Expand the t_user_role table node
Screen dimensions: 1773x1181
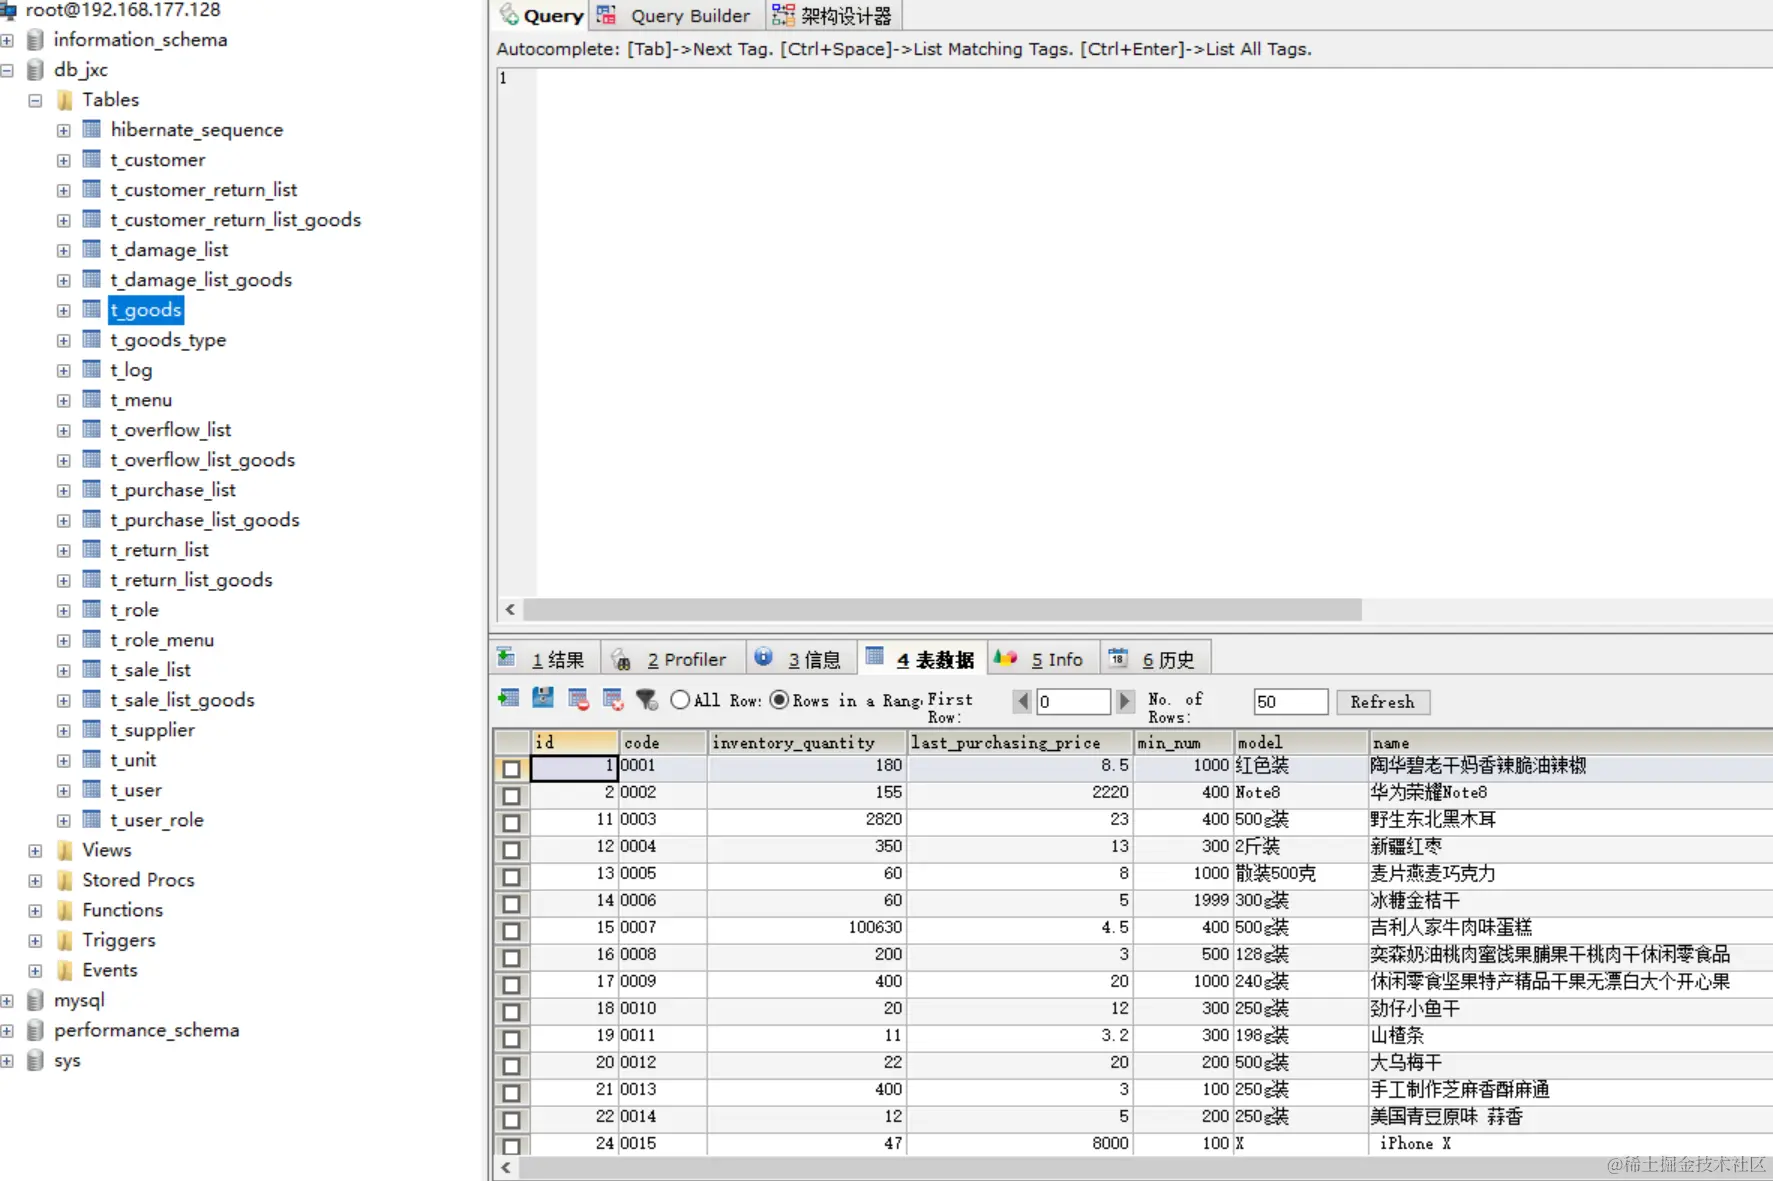click(x=63, y=820)
